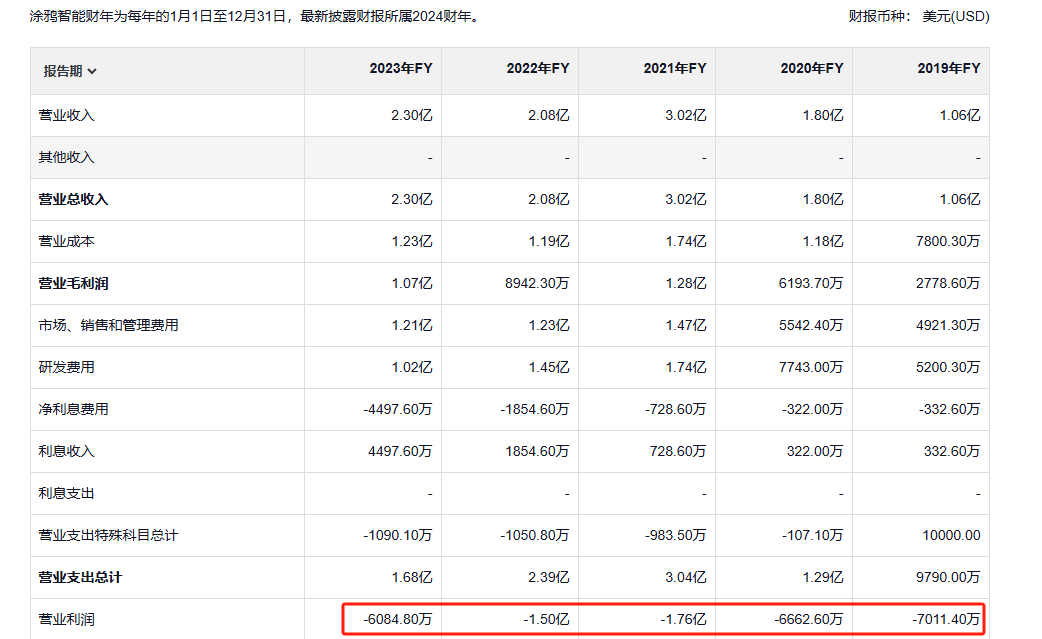Viewport: 1042px width, 639px height.
Task: Select the 营业成本 row label
Action: point(66,241)
